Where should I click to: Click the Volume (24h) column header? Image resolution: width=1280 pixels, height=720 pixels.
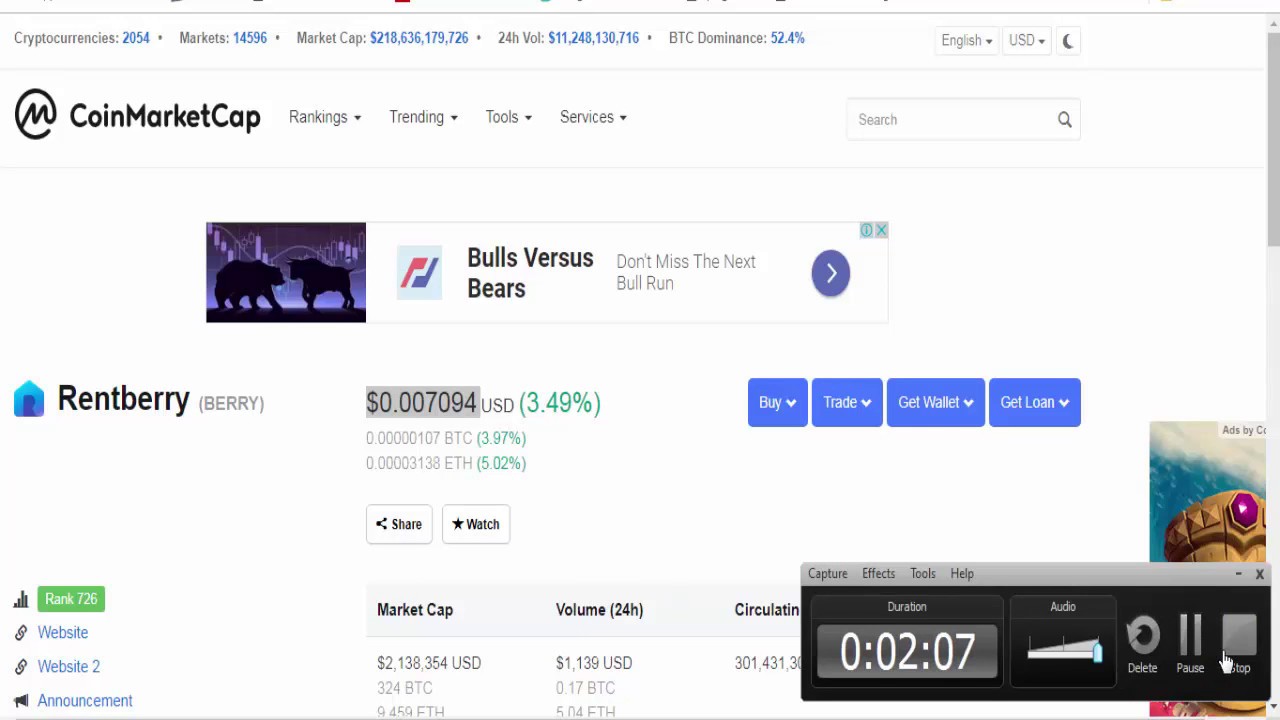(x=599, y=610)
